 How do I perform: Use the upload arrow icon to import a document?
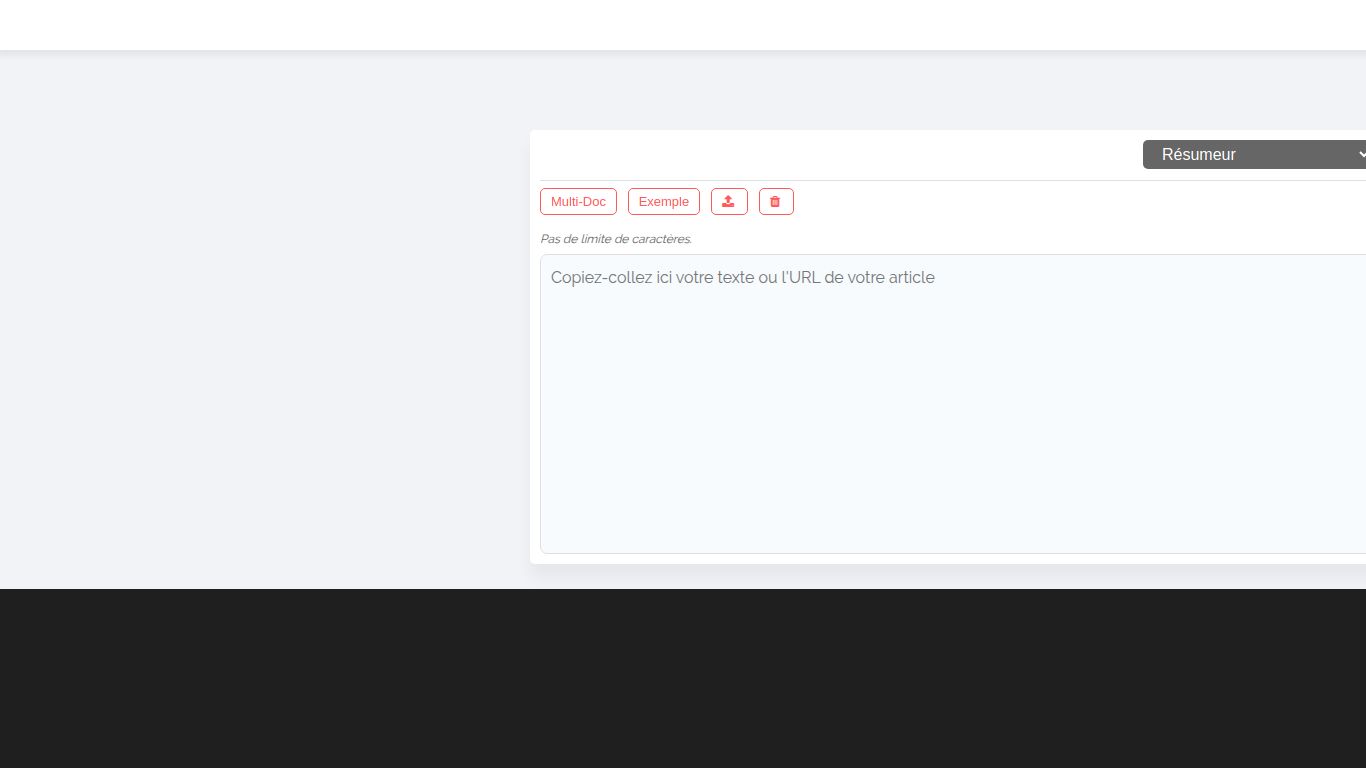pyautogui.click(x=729, y=201)
